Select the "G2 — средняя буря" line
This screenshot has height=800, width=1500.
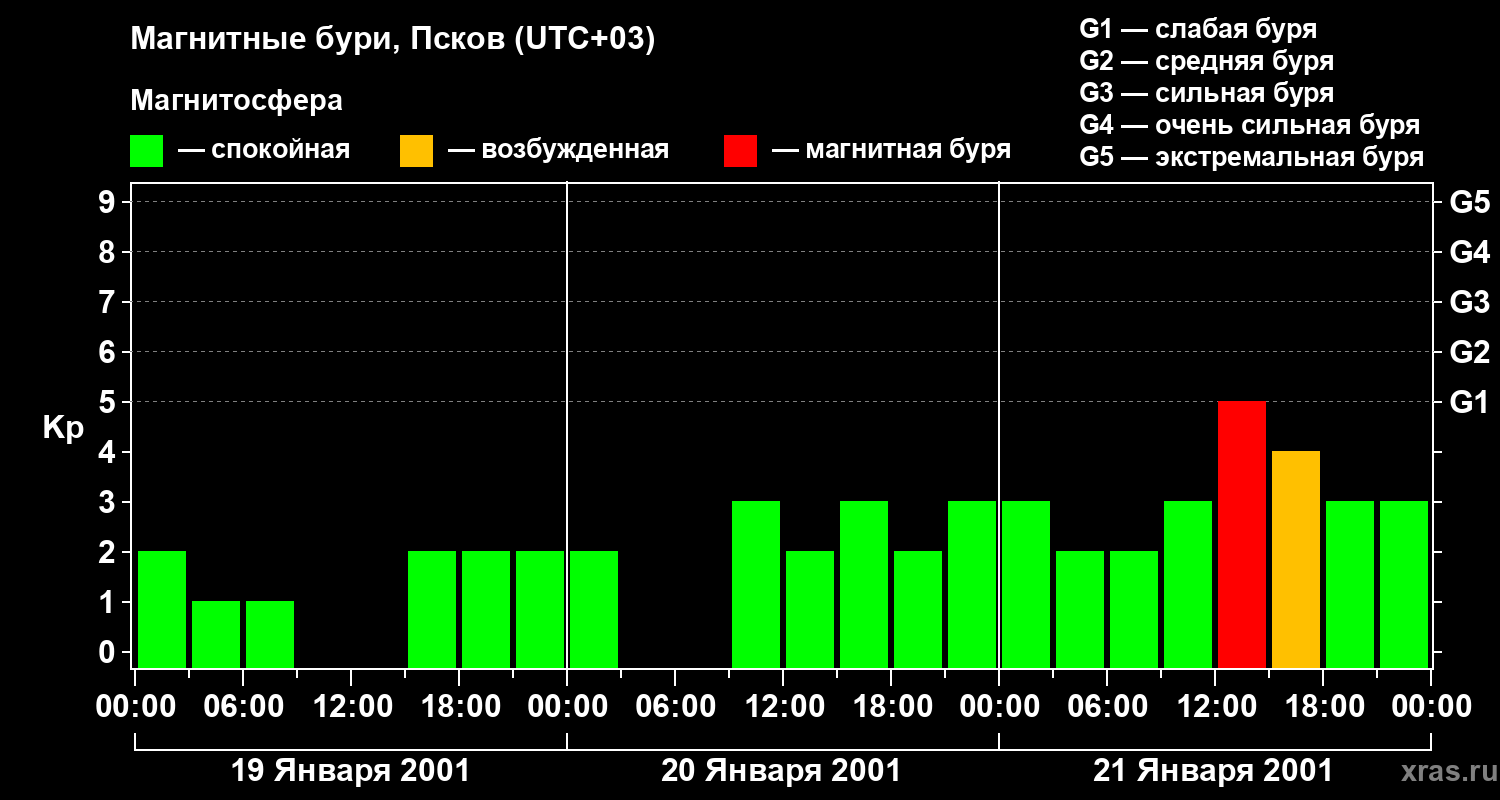tap(1207, 61)
